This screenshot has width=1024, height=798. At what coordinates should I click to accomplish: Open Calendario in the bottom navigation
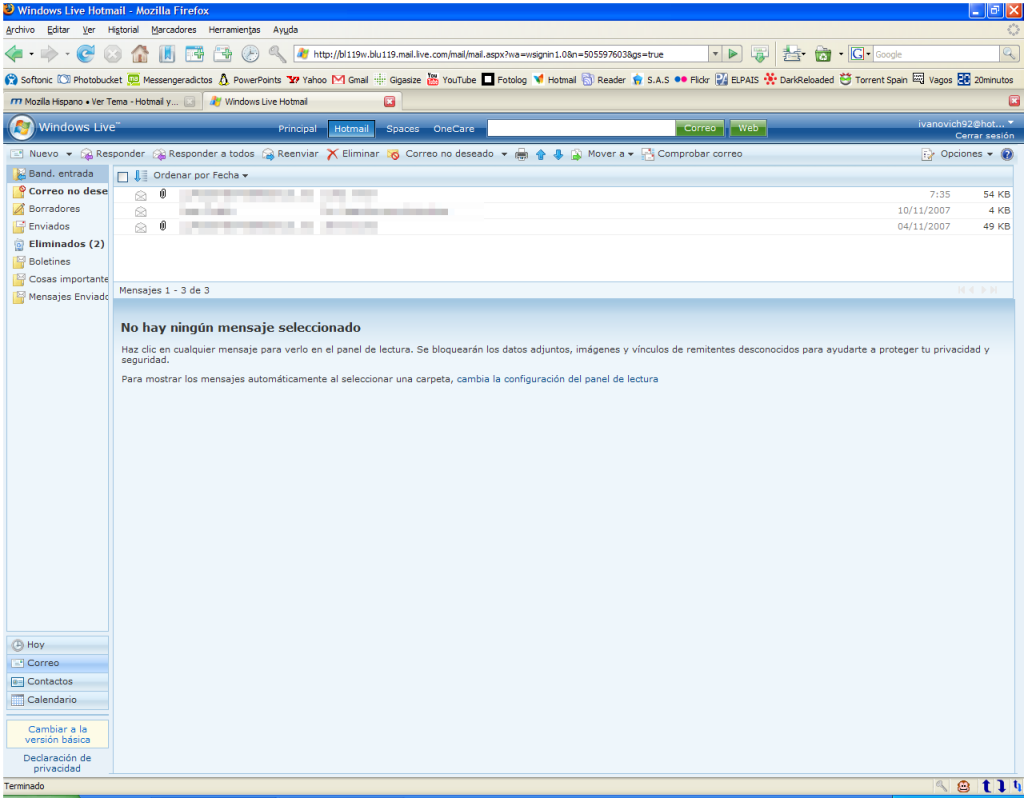[57, 700]
